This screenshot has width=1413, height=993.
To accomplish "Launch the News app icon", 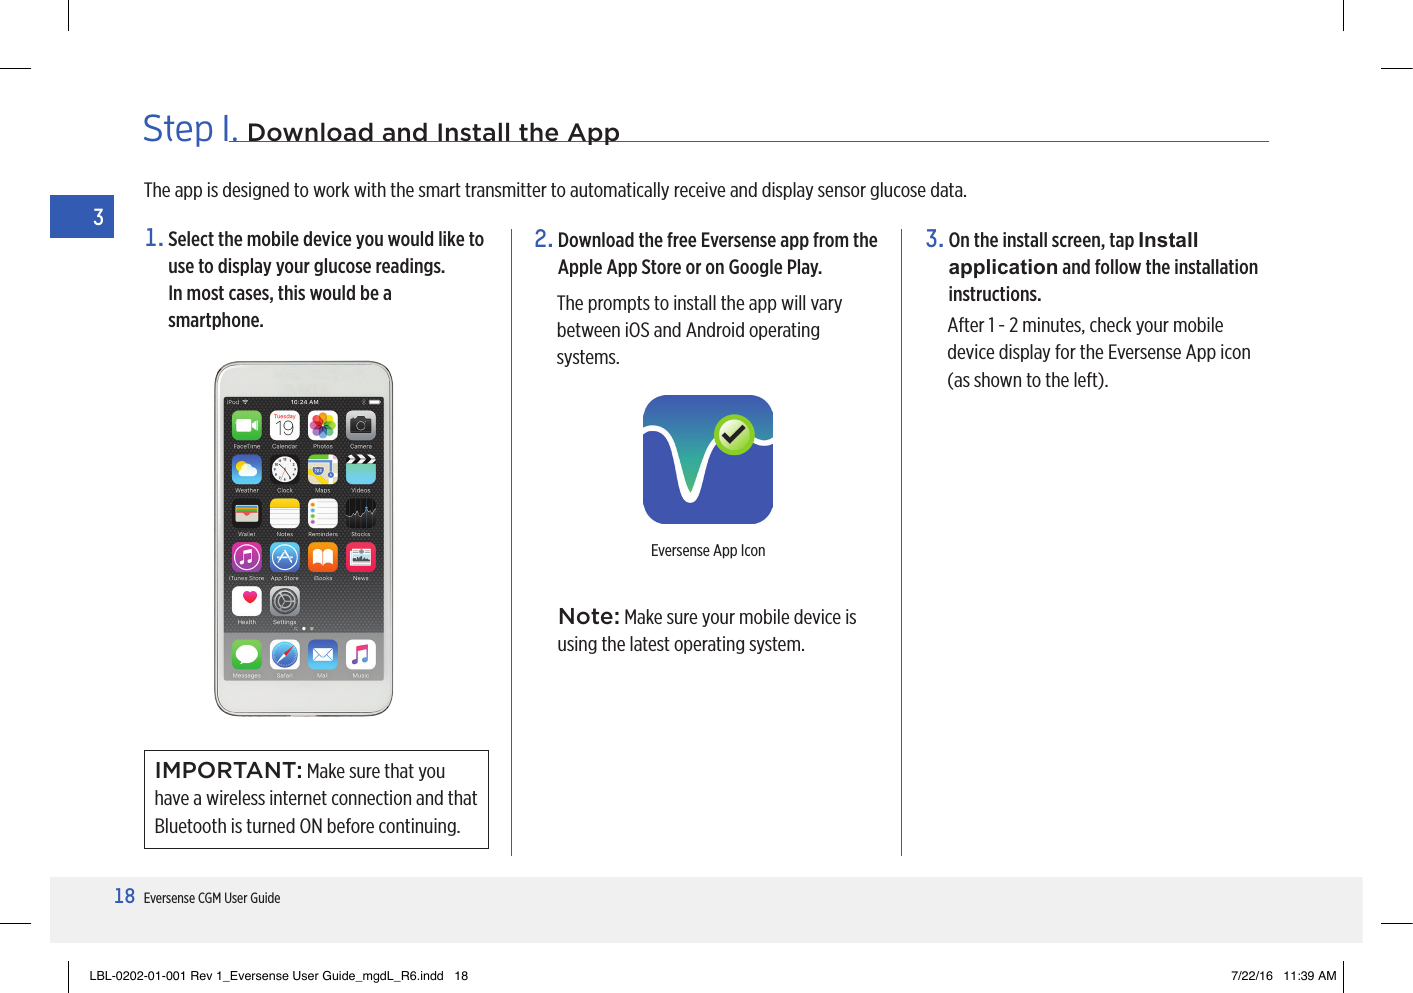I will click(361, 557).
